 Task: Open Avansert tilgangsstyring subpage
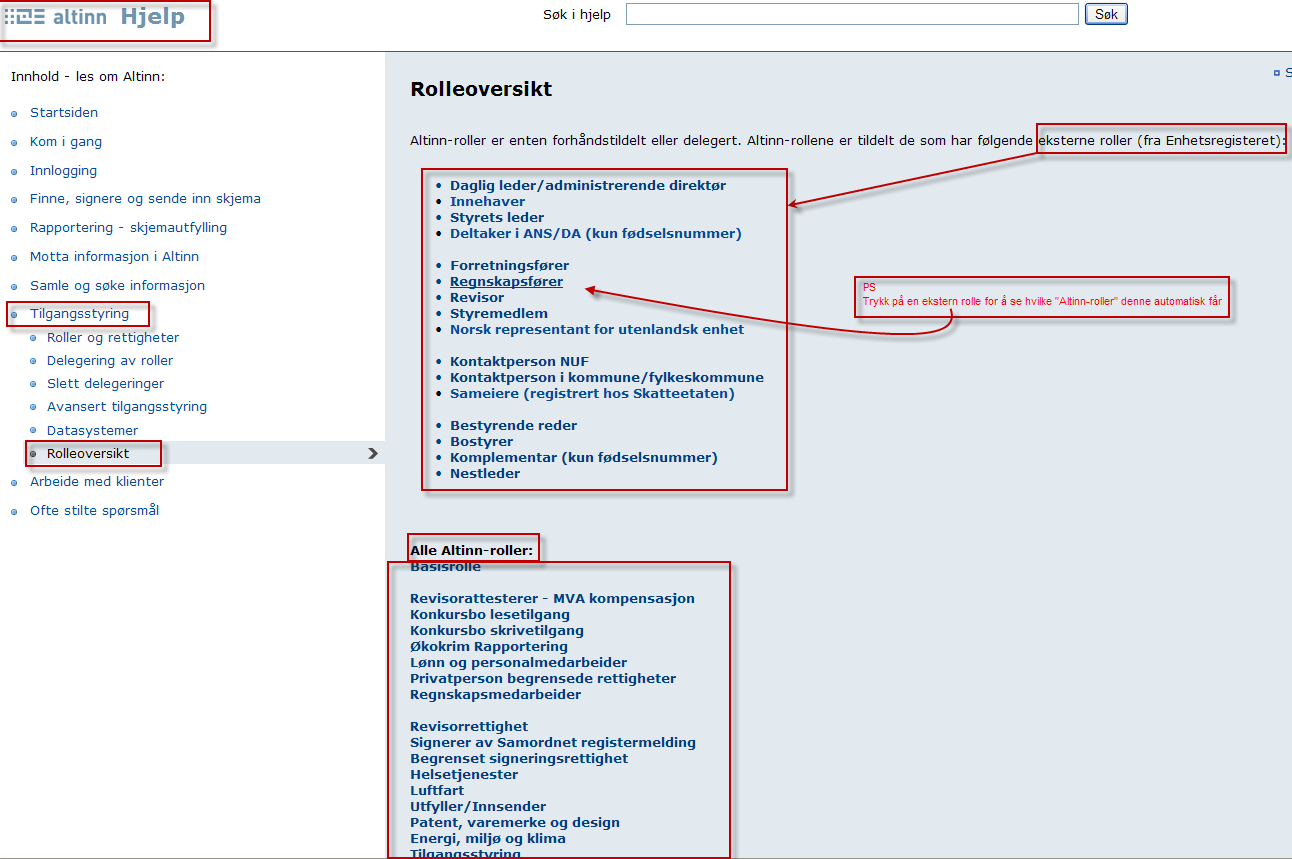point(127,407)
